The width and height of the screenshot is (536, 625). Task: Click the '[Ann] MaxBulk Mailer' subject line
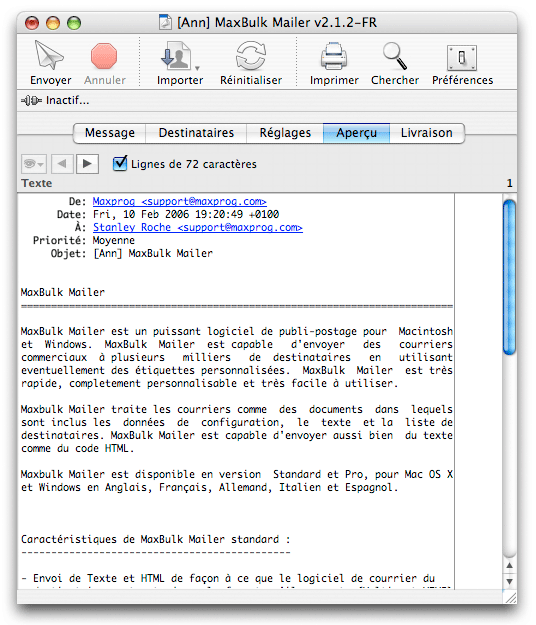(x=153, y=254)
